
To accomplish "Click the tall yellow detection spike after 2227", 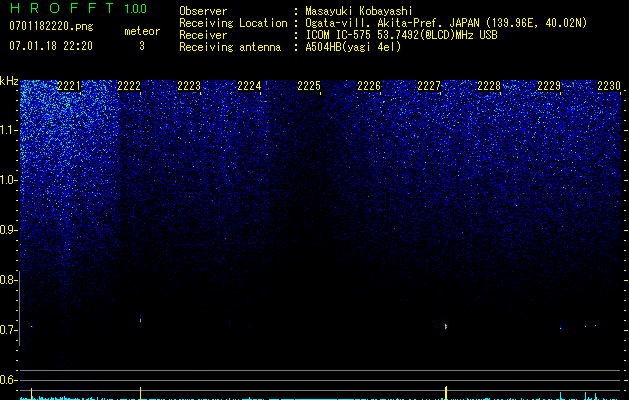I will point(446,392).
